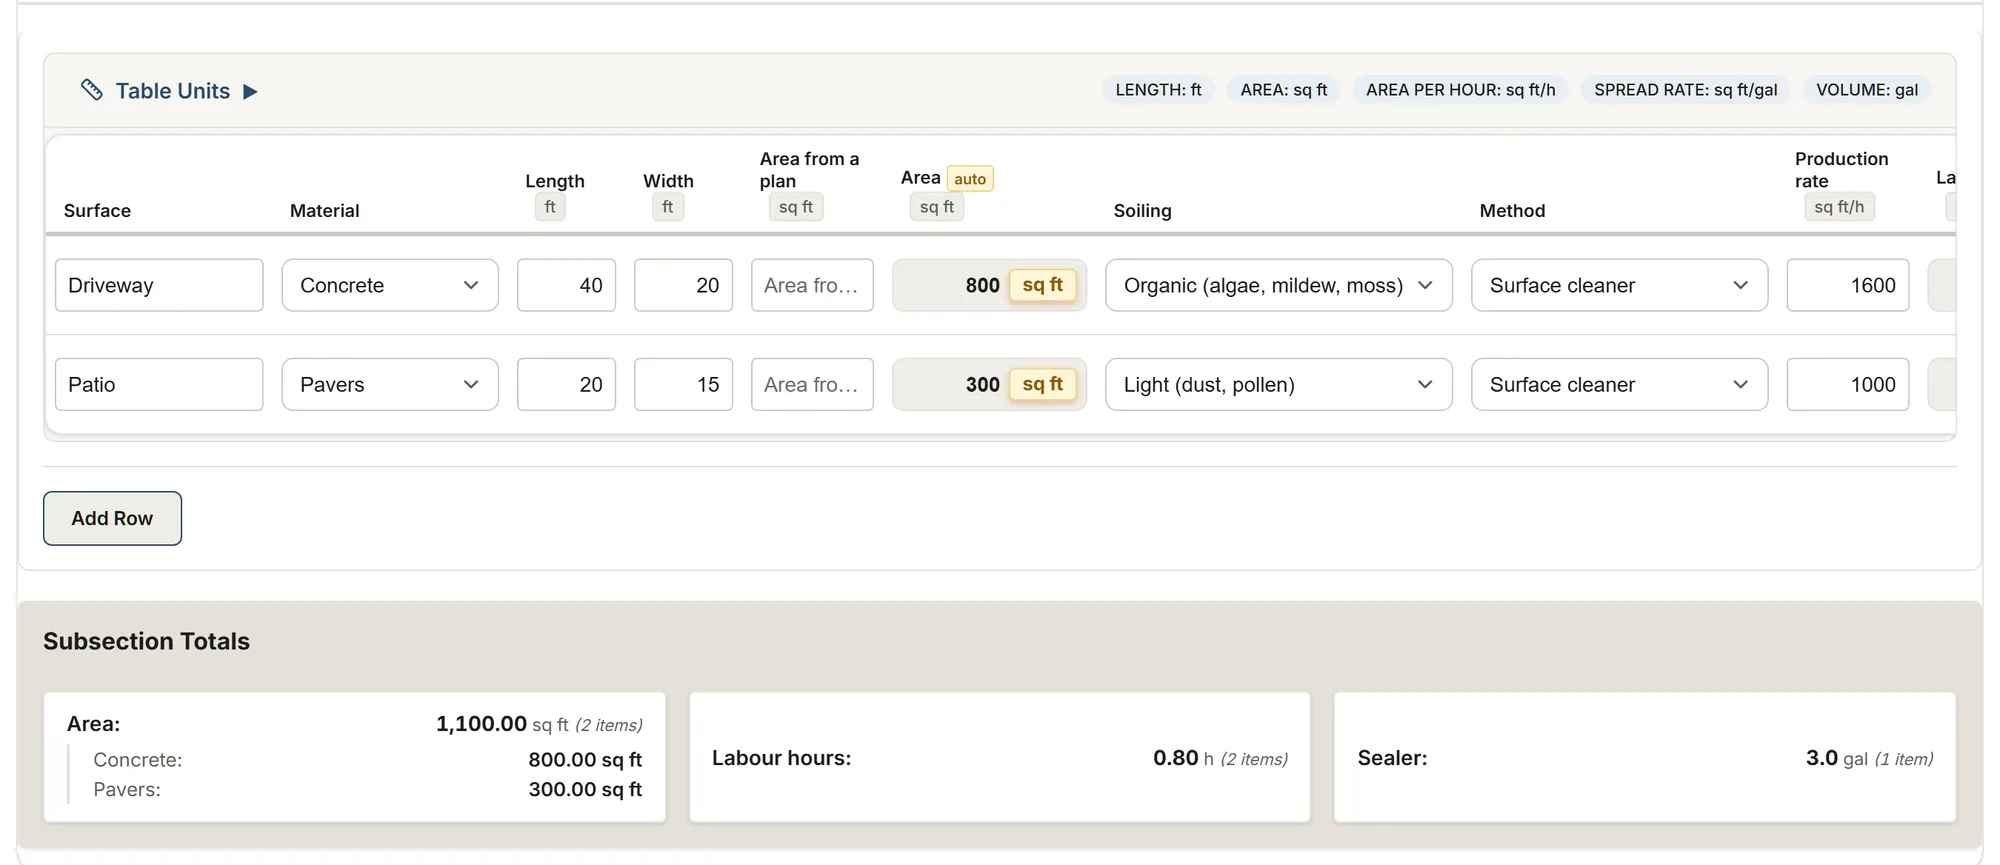Open the Pavers material dropdown

390,384
